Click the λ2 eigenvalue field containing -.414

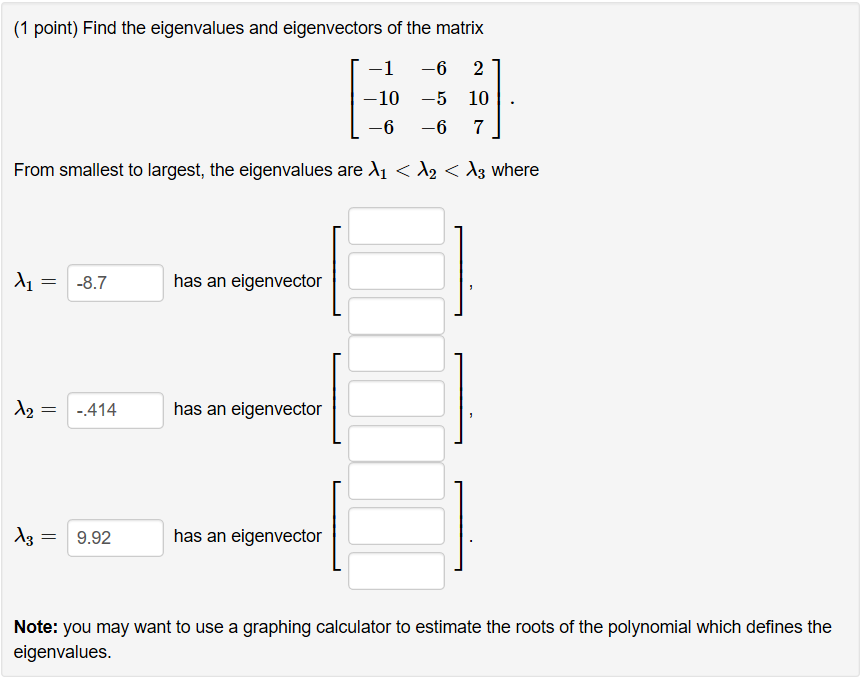pyautogui.click(x=114, y=410)
